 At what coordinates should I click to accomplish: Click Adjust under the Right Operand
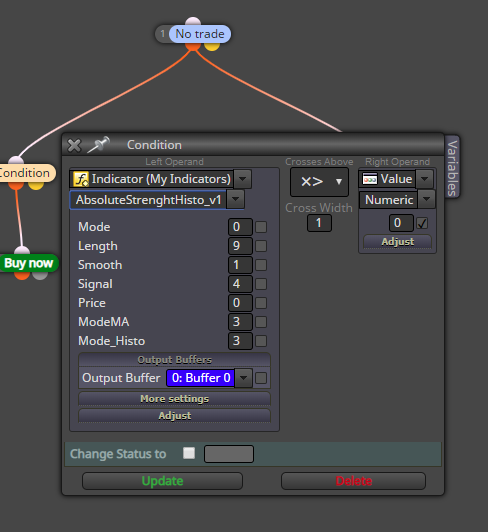397,242
